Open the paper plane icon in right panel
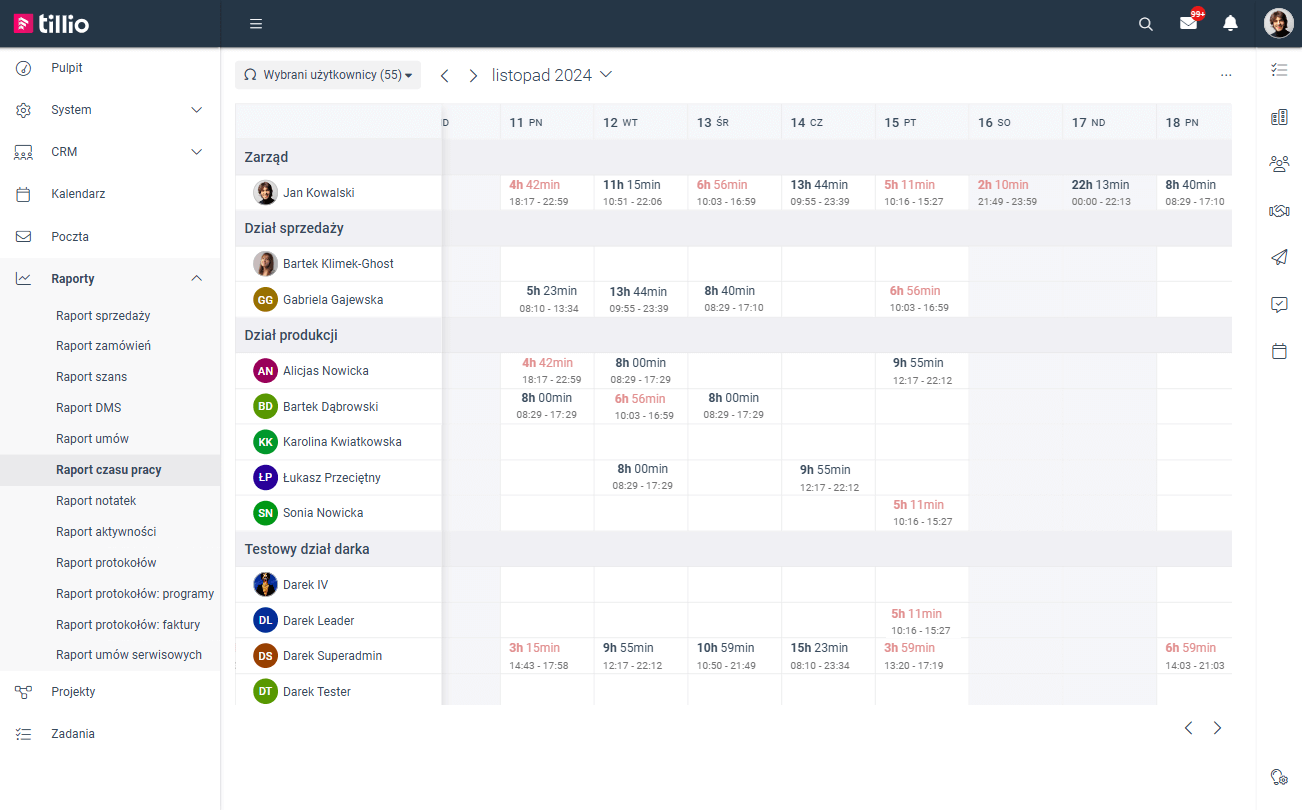1302x810 pixels. (1279, 257)
